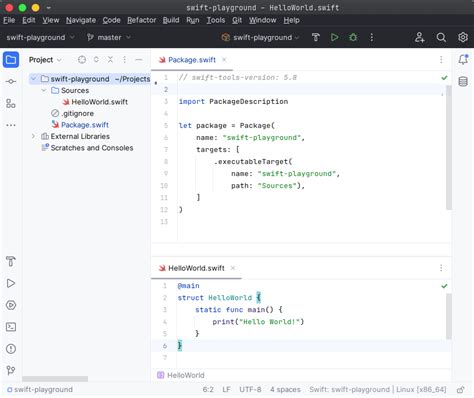Open the Run tool window in left sidebar

pos(11,283)
